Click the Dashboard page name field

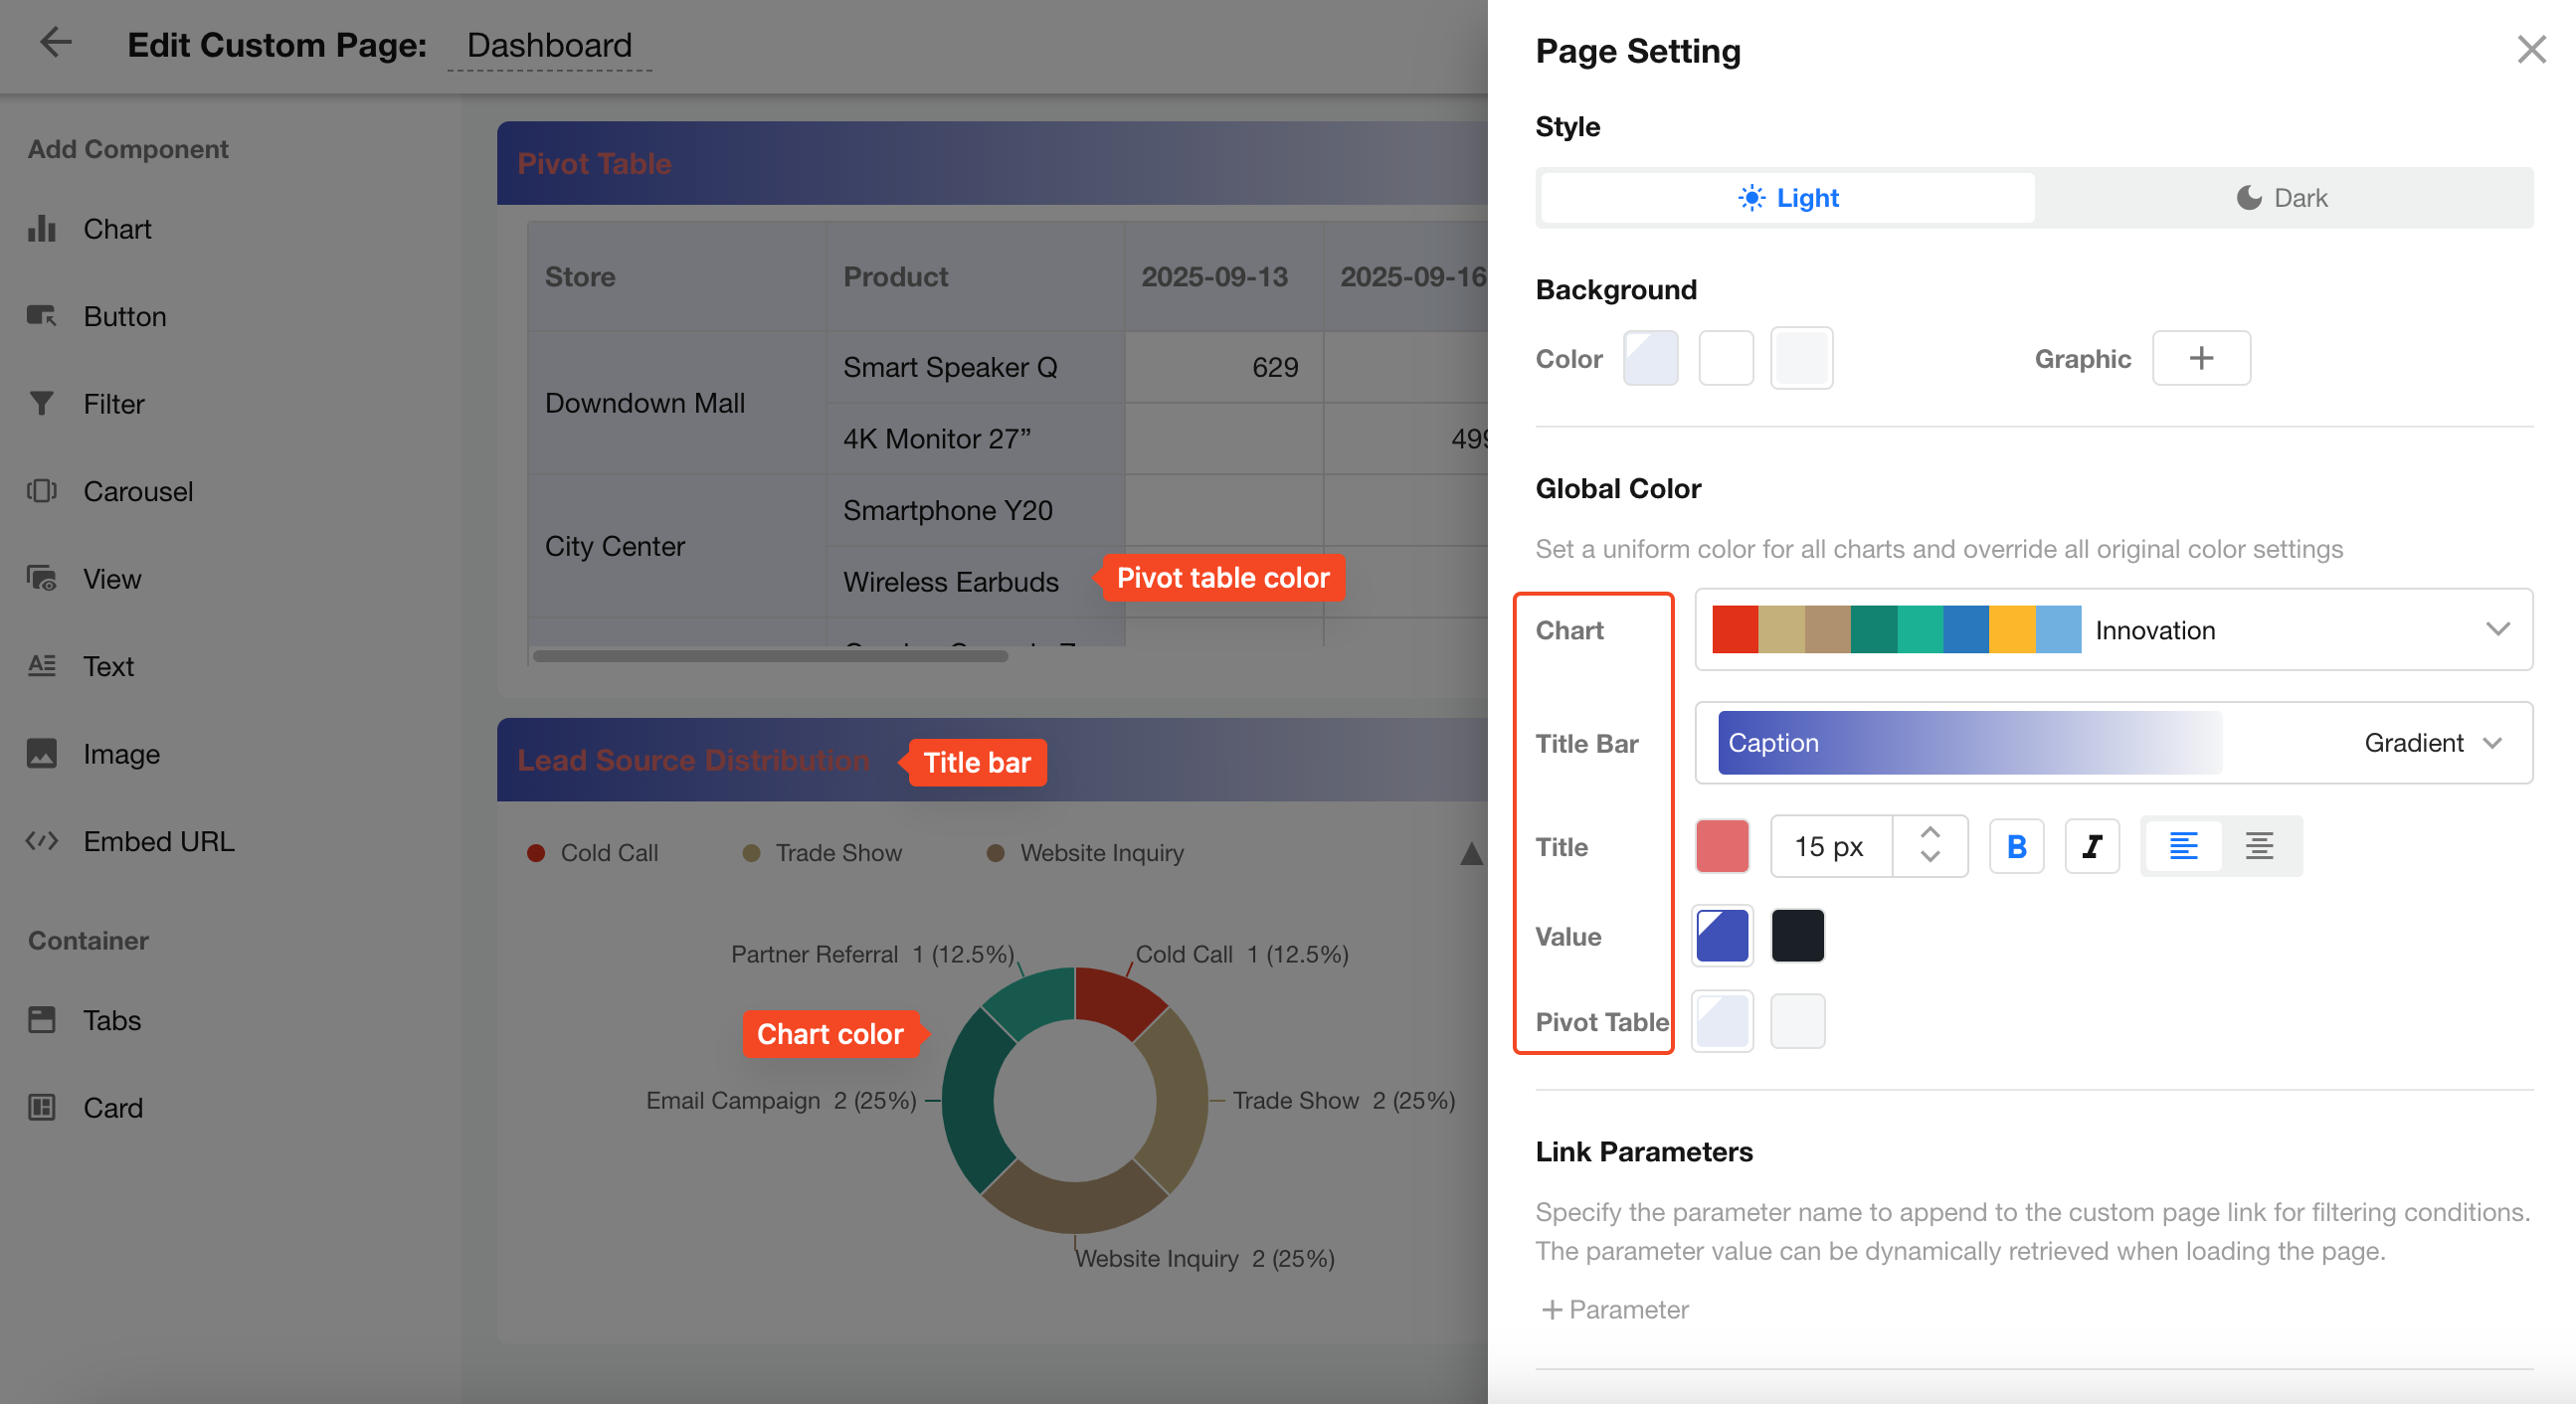[x=549, y=45]
